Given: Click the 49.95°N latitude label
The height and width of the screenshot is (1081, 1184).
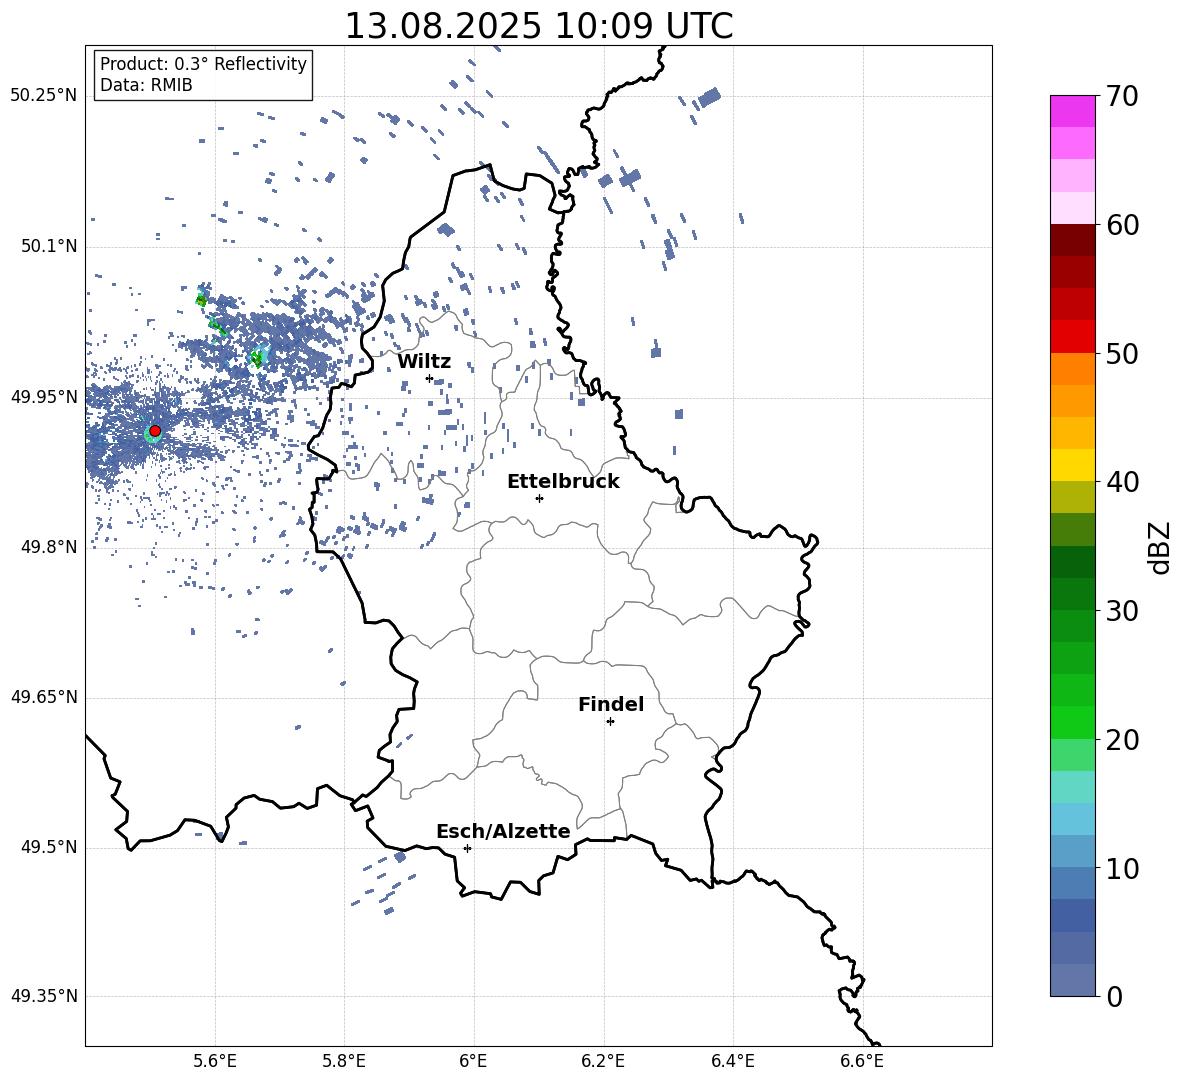Looking at the screenshot, I should coord(44,396).
